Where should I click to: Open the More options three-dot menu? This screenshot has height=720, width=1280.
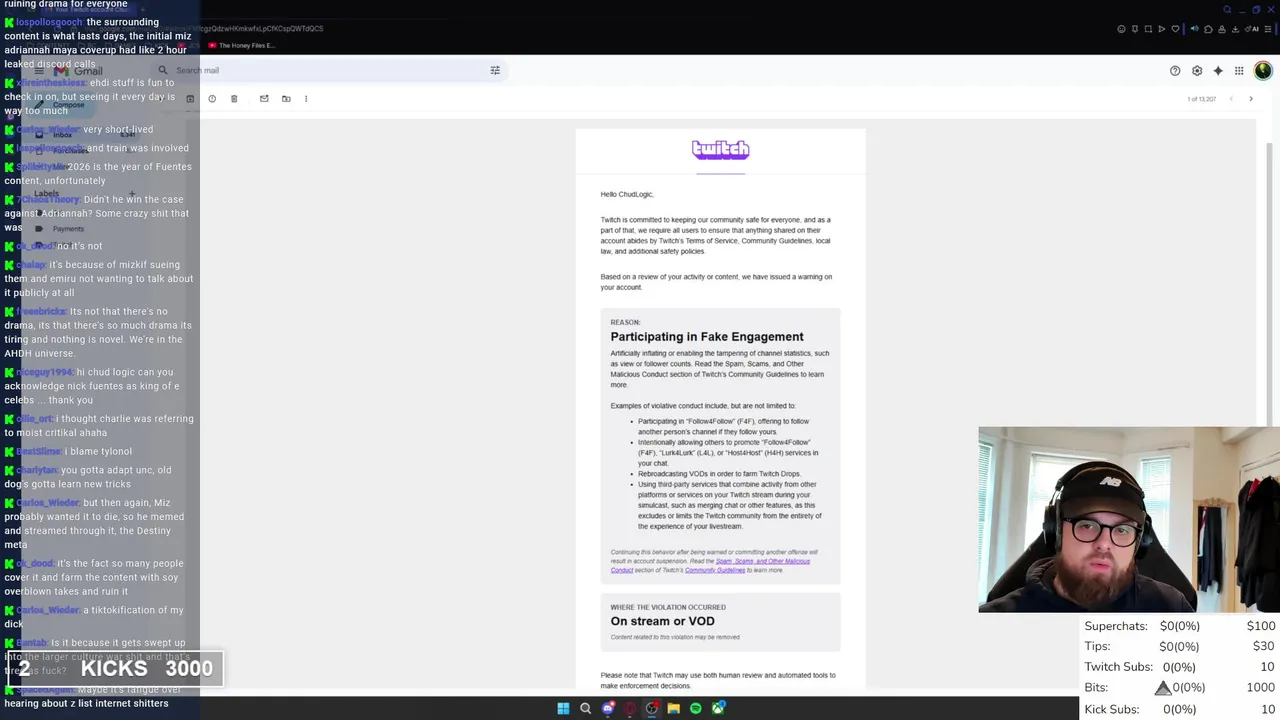(306, 99)
